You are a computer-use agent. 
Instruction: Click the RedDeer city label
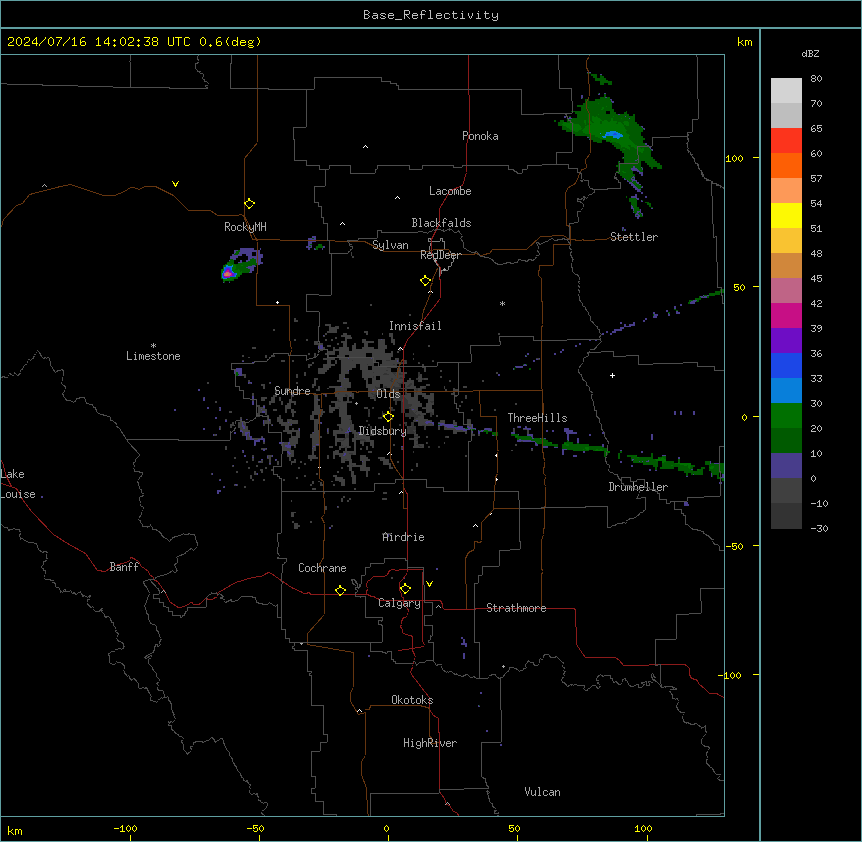440,255
